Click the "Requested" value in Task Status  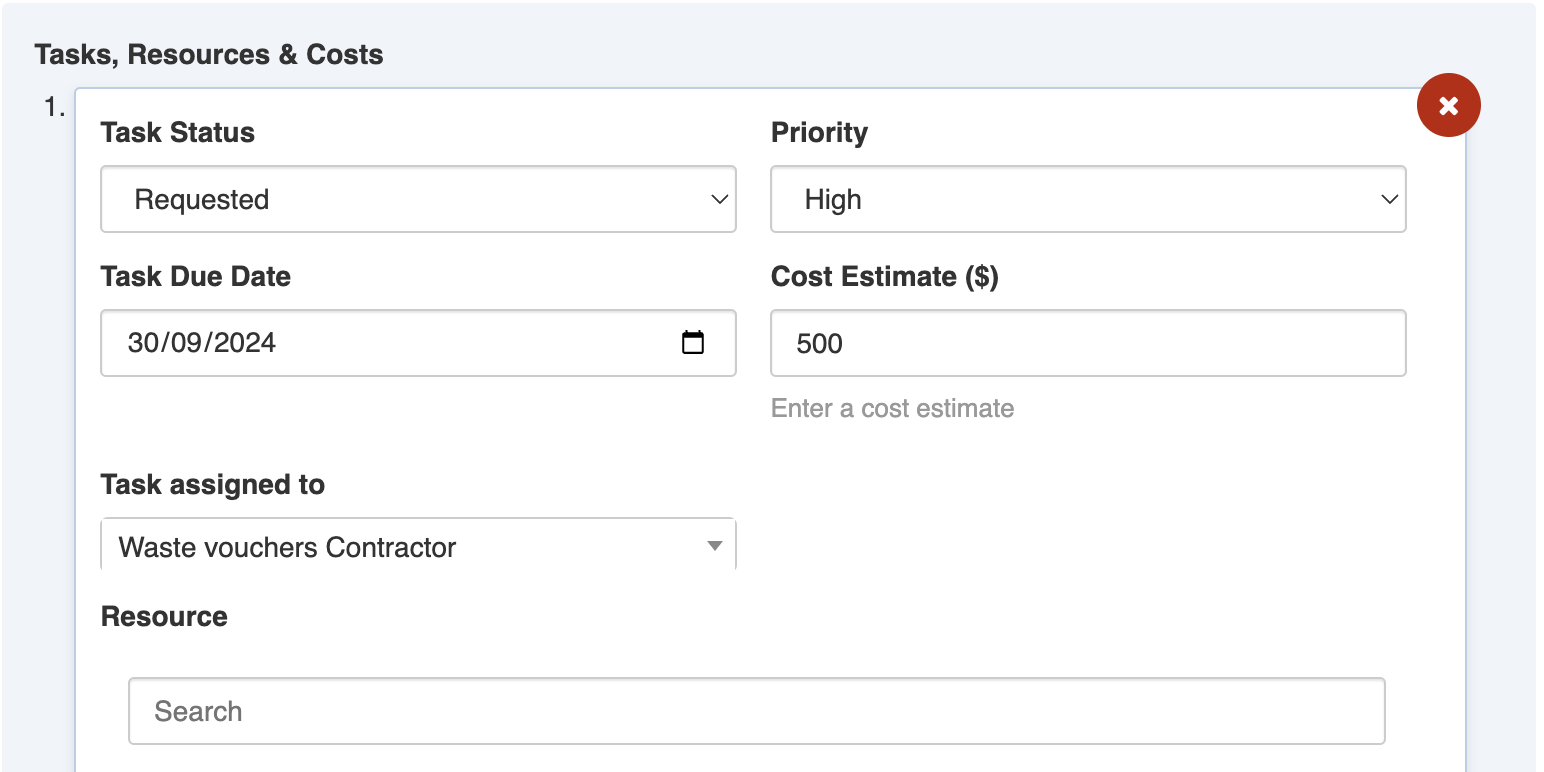(201, 200)
